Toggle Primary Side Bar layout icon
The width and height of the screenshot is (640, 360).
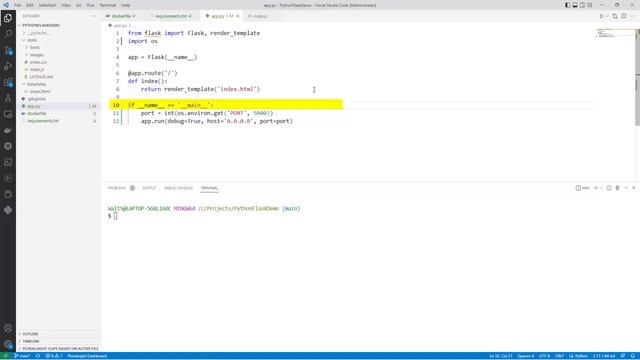(x=567, y=5)
